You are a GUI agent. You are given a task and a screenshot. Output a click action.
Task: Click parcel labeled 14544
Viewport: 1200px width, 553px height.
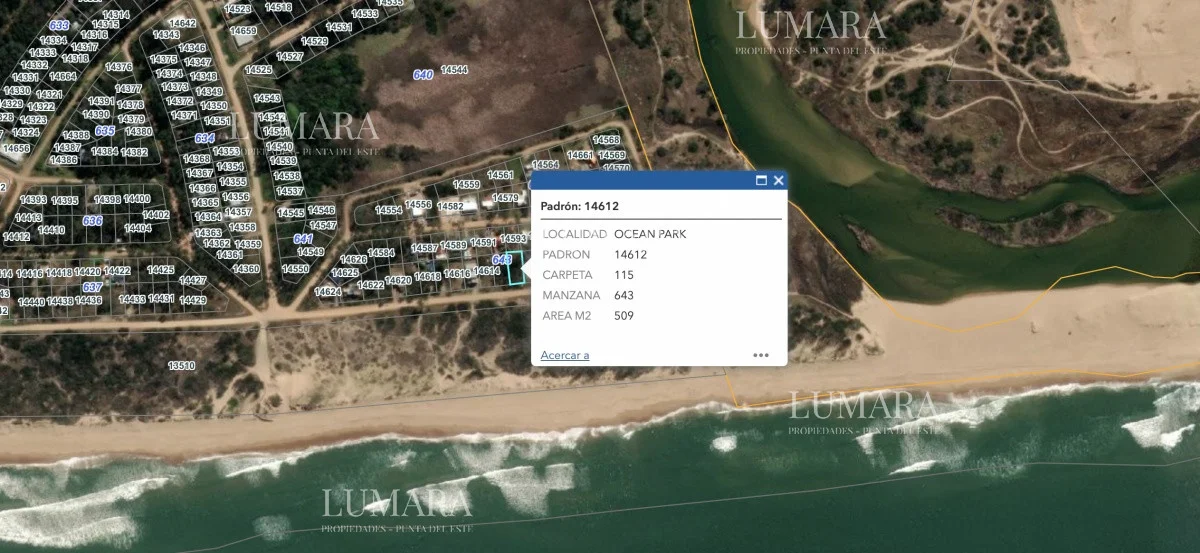(454, 70)
